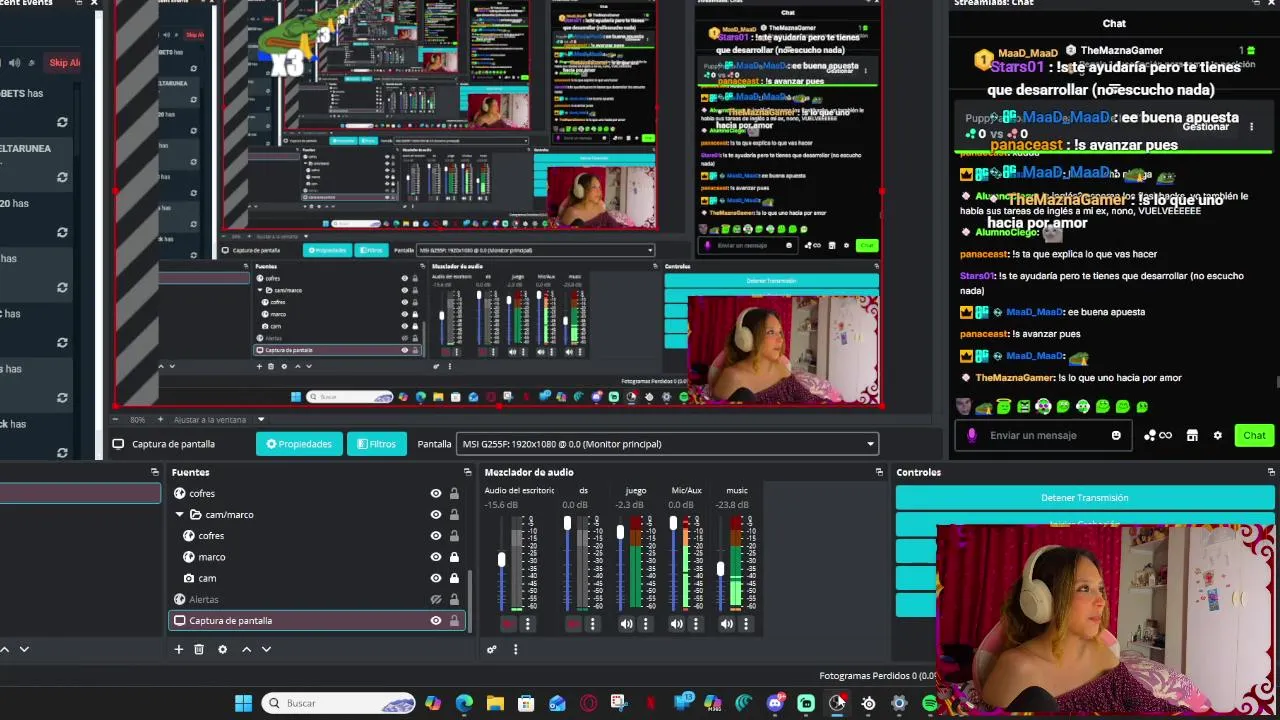Unmute the ds audio channel
This screenshot has width=1280, height=720.
[573, 624]
